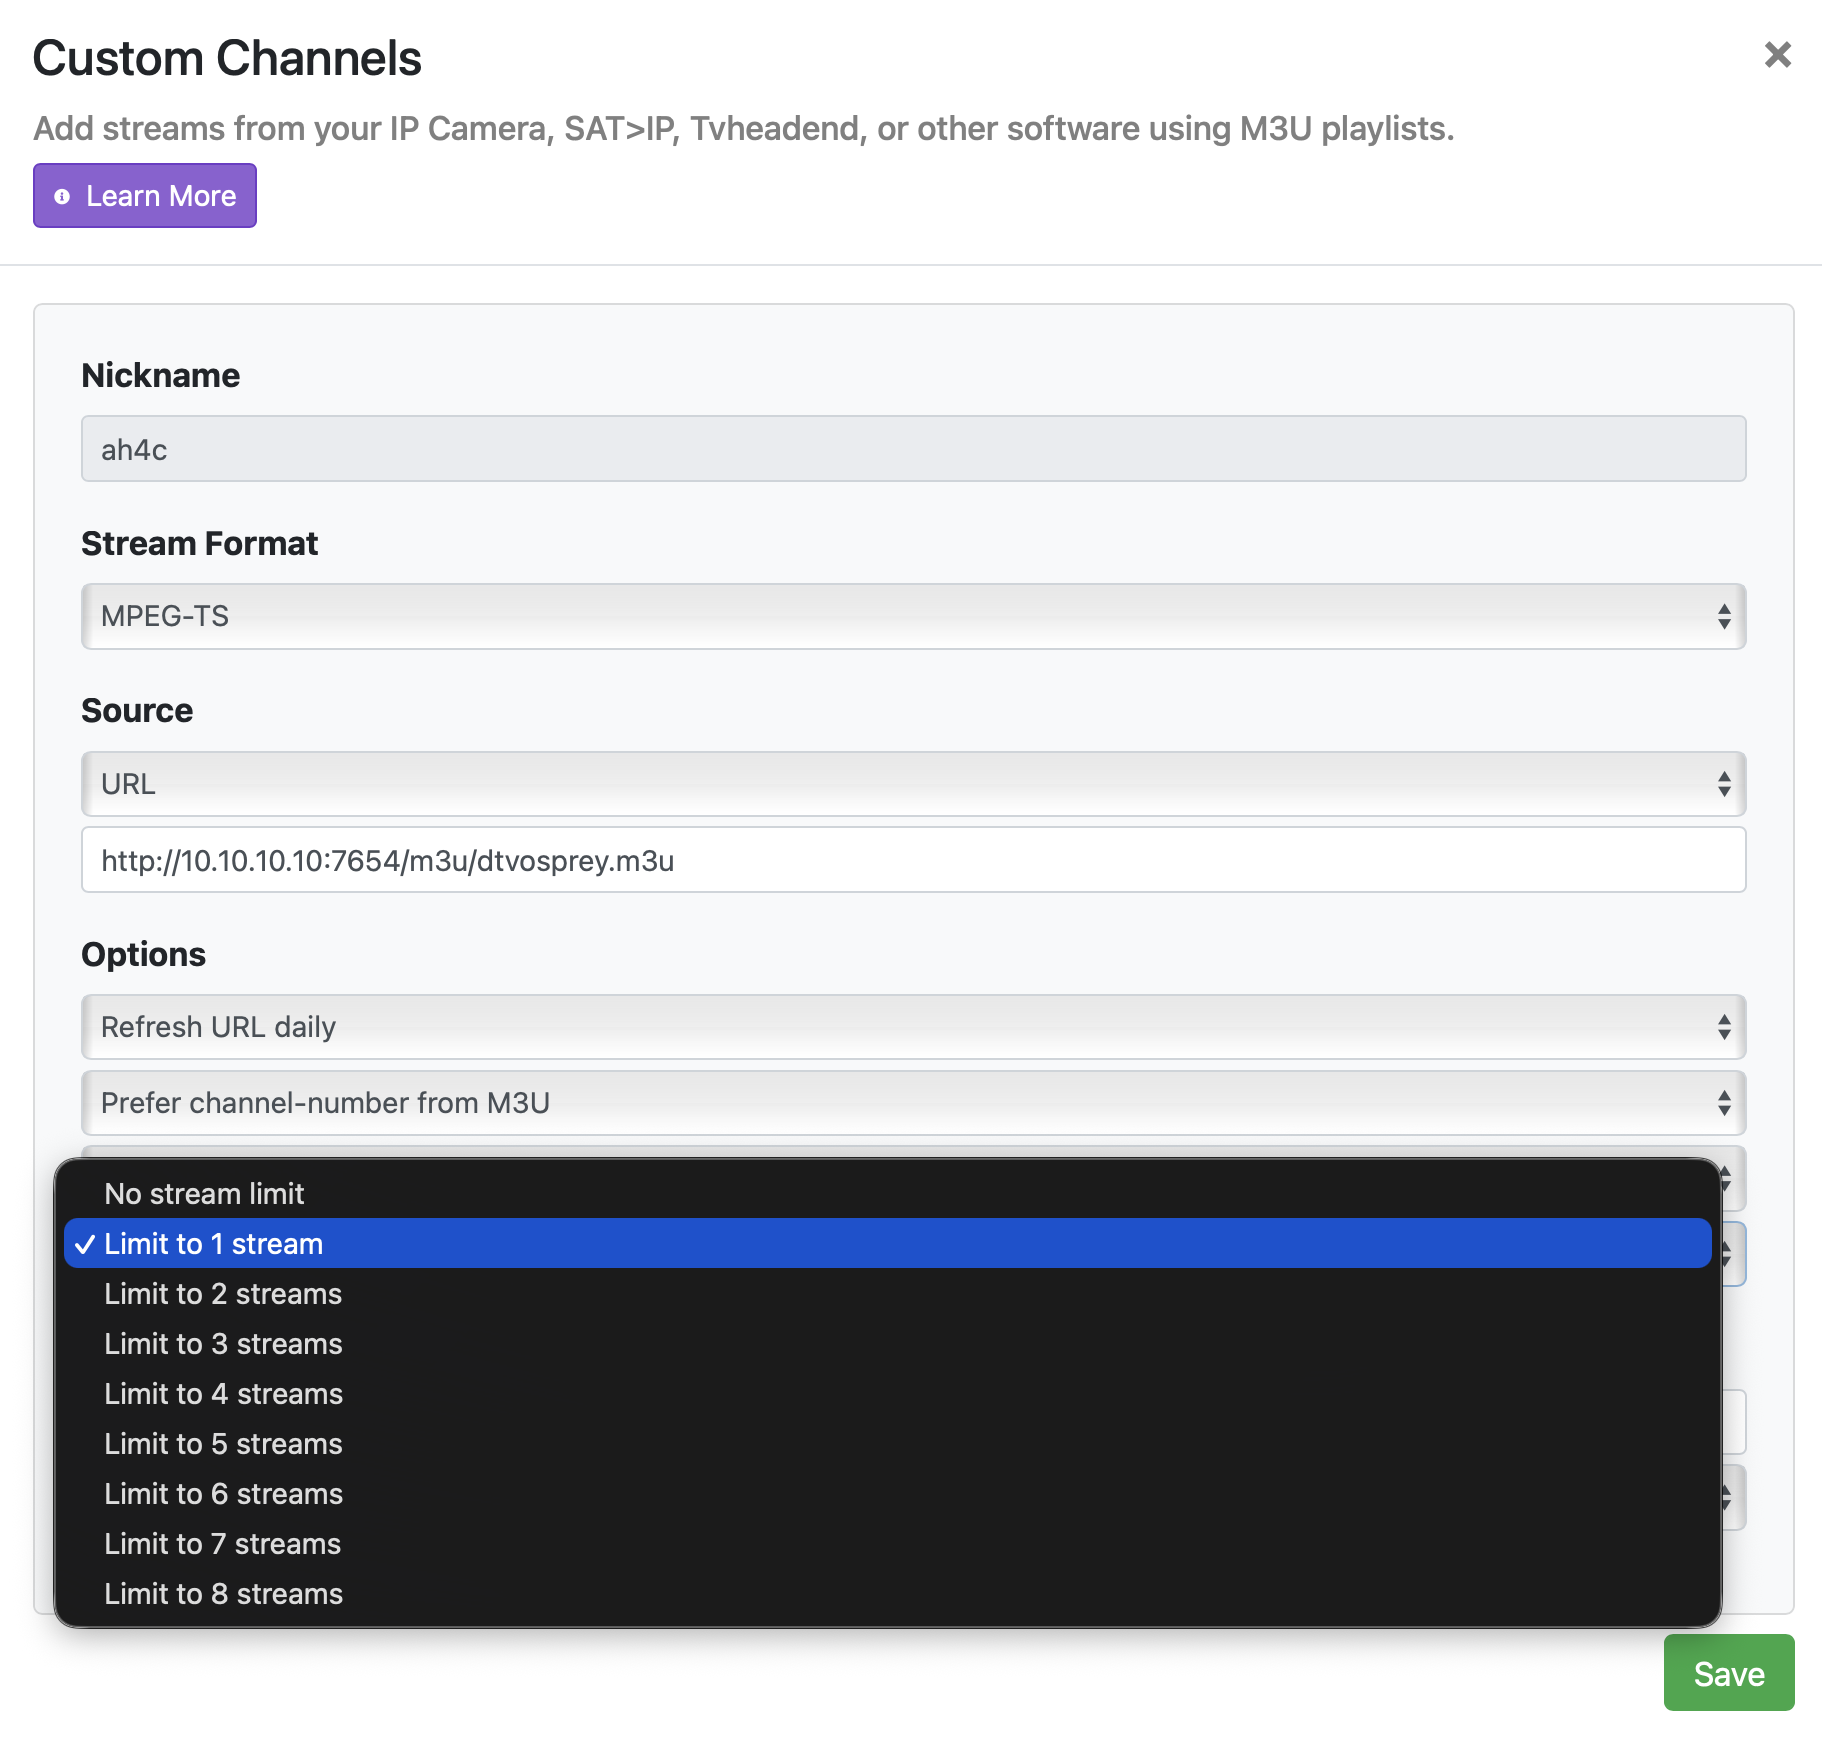Image resolution: width=1822 pixels, height=1742 pixels.
Task: Click the Stream Format dropdown arrows icon
Action: coord(1724,616)
